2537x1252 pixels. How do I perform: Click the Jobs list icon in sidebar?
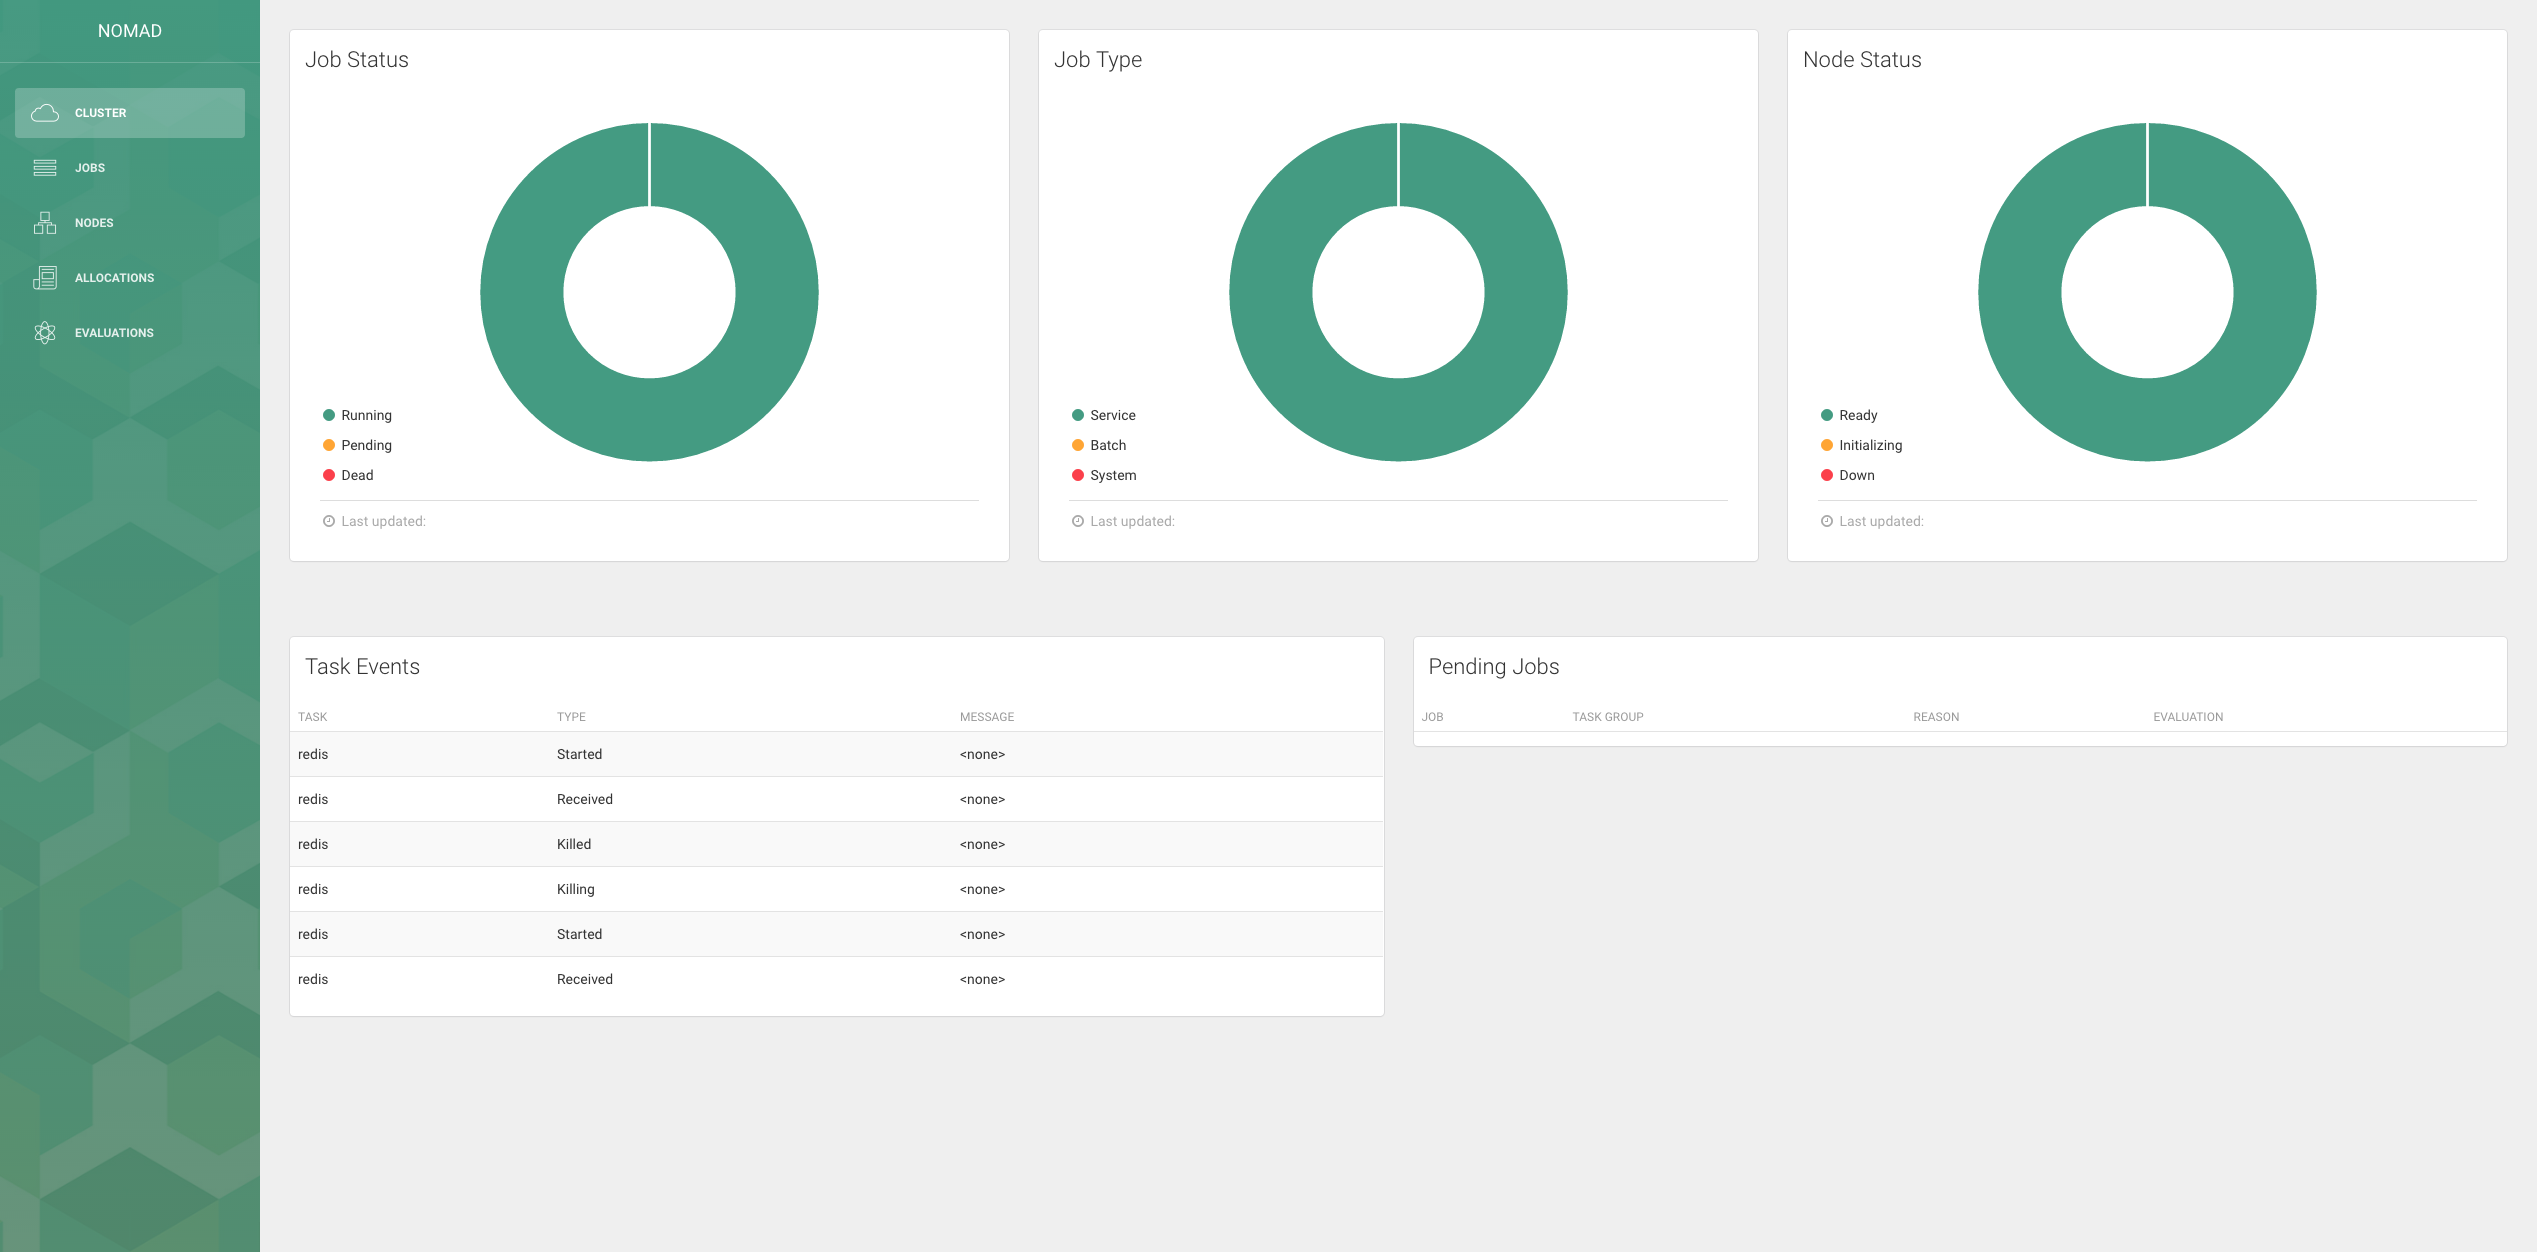point(45,168)
